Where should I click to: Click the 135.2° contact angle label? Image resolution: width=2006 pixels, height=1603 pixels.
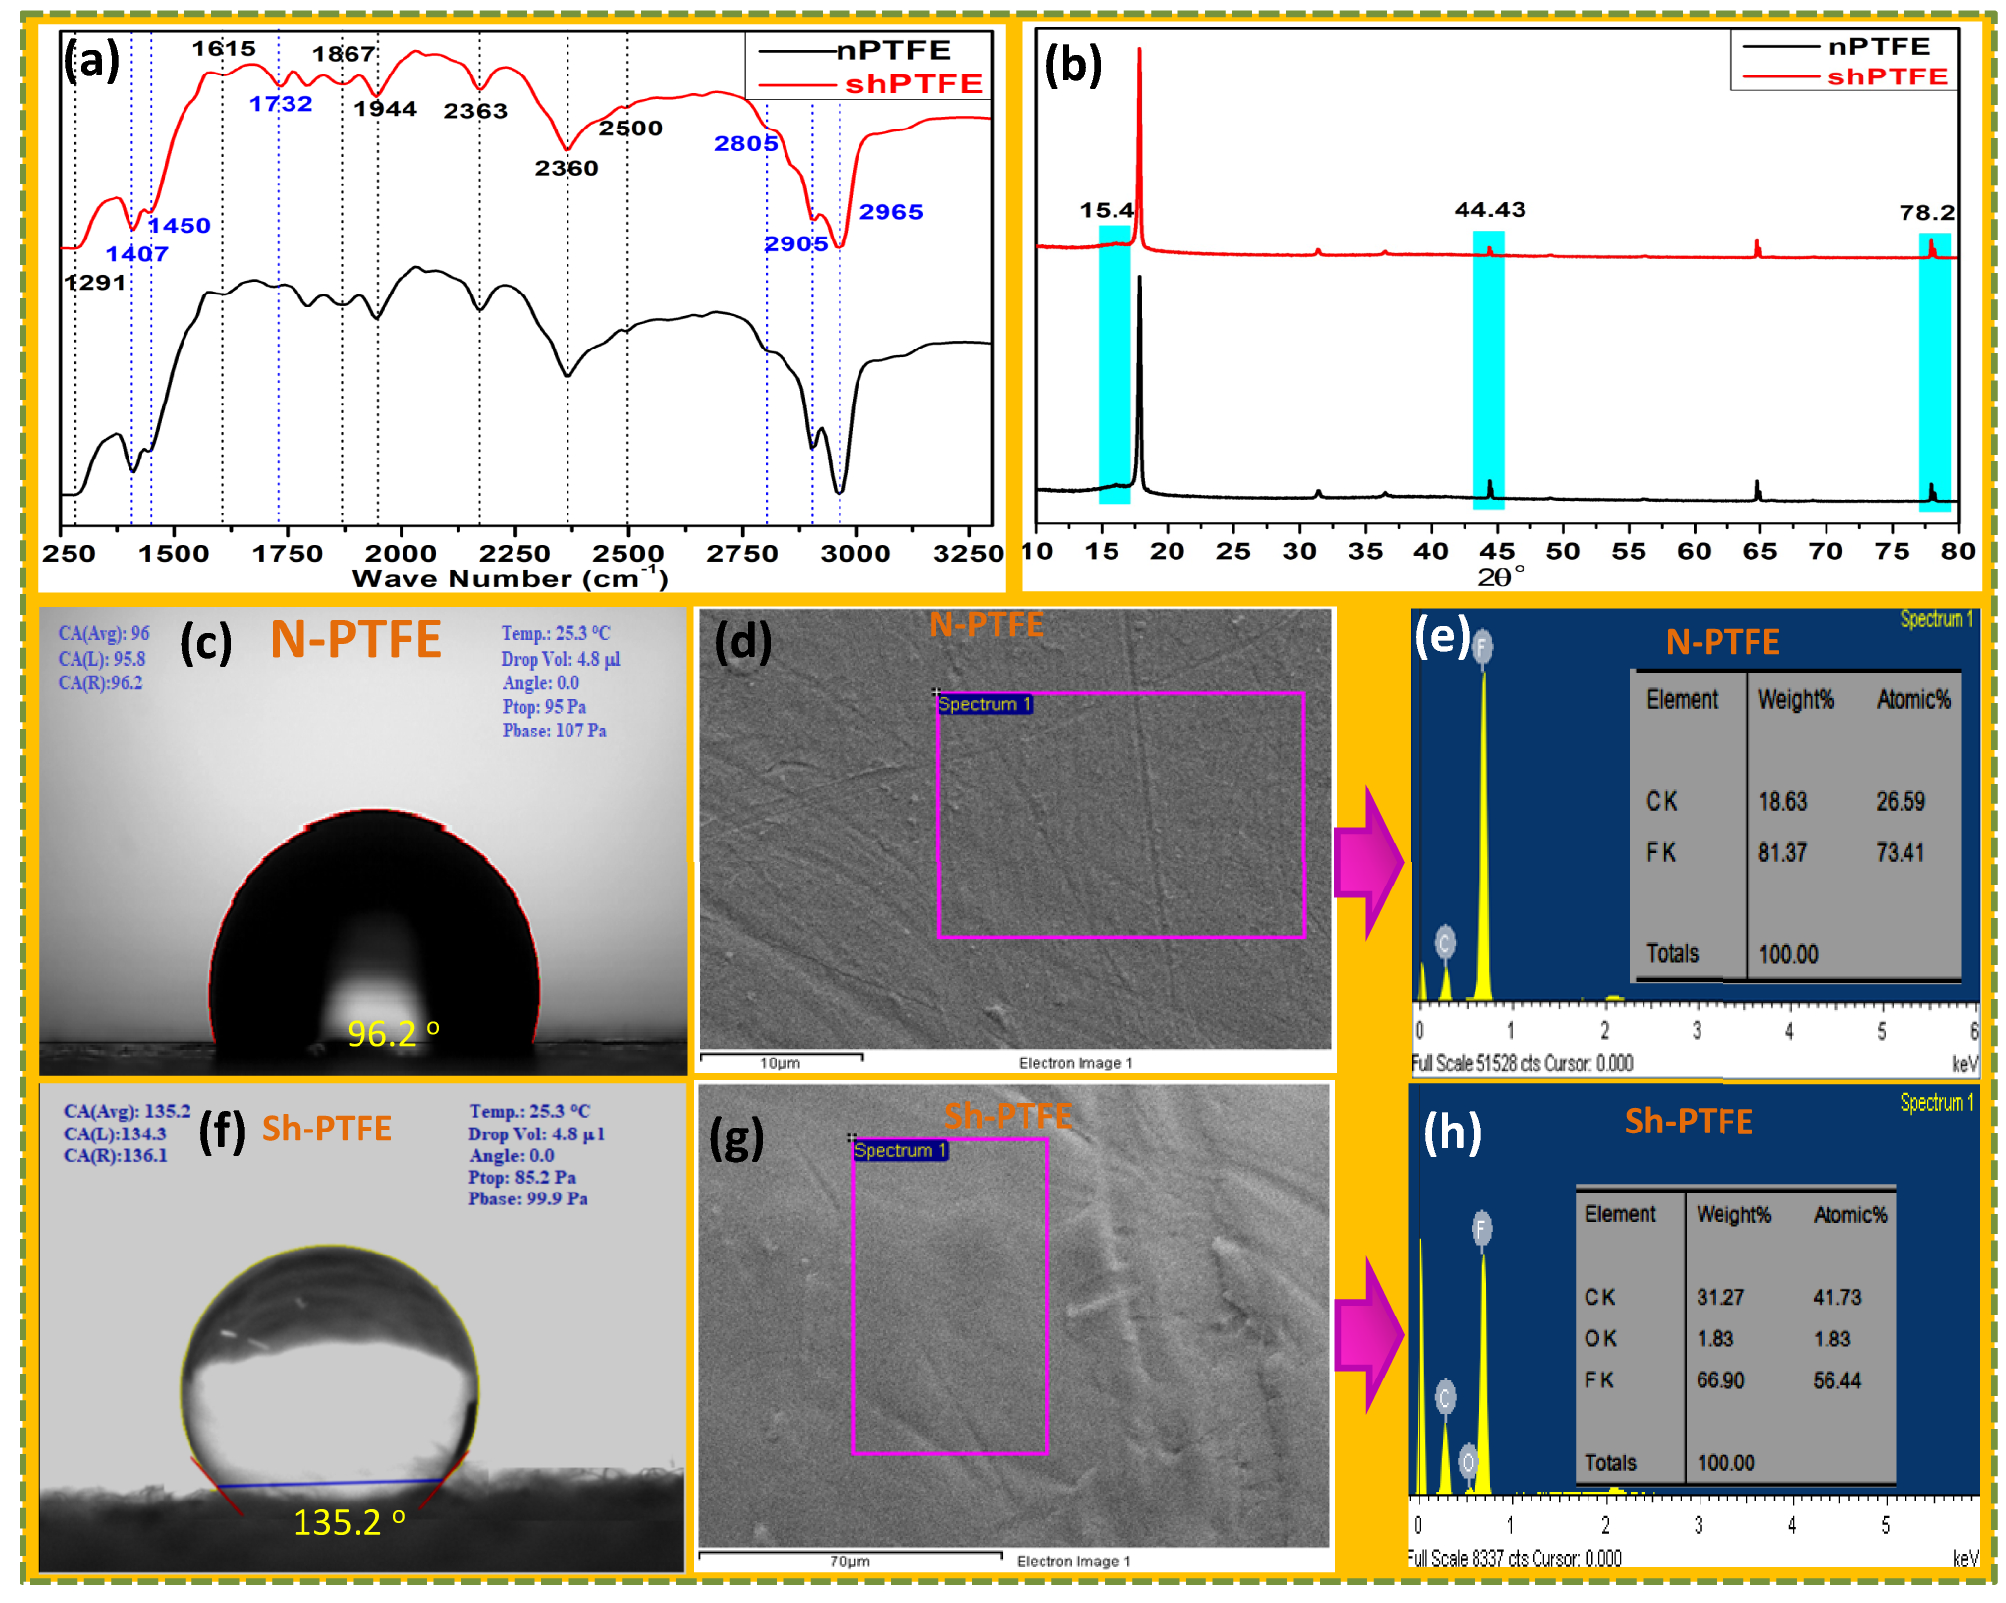point(349,1522)
